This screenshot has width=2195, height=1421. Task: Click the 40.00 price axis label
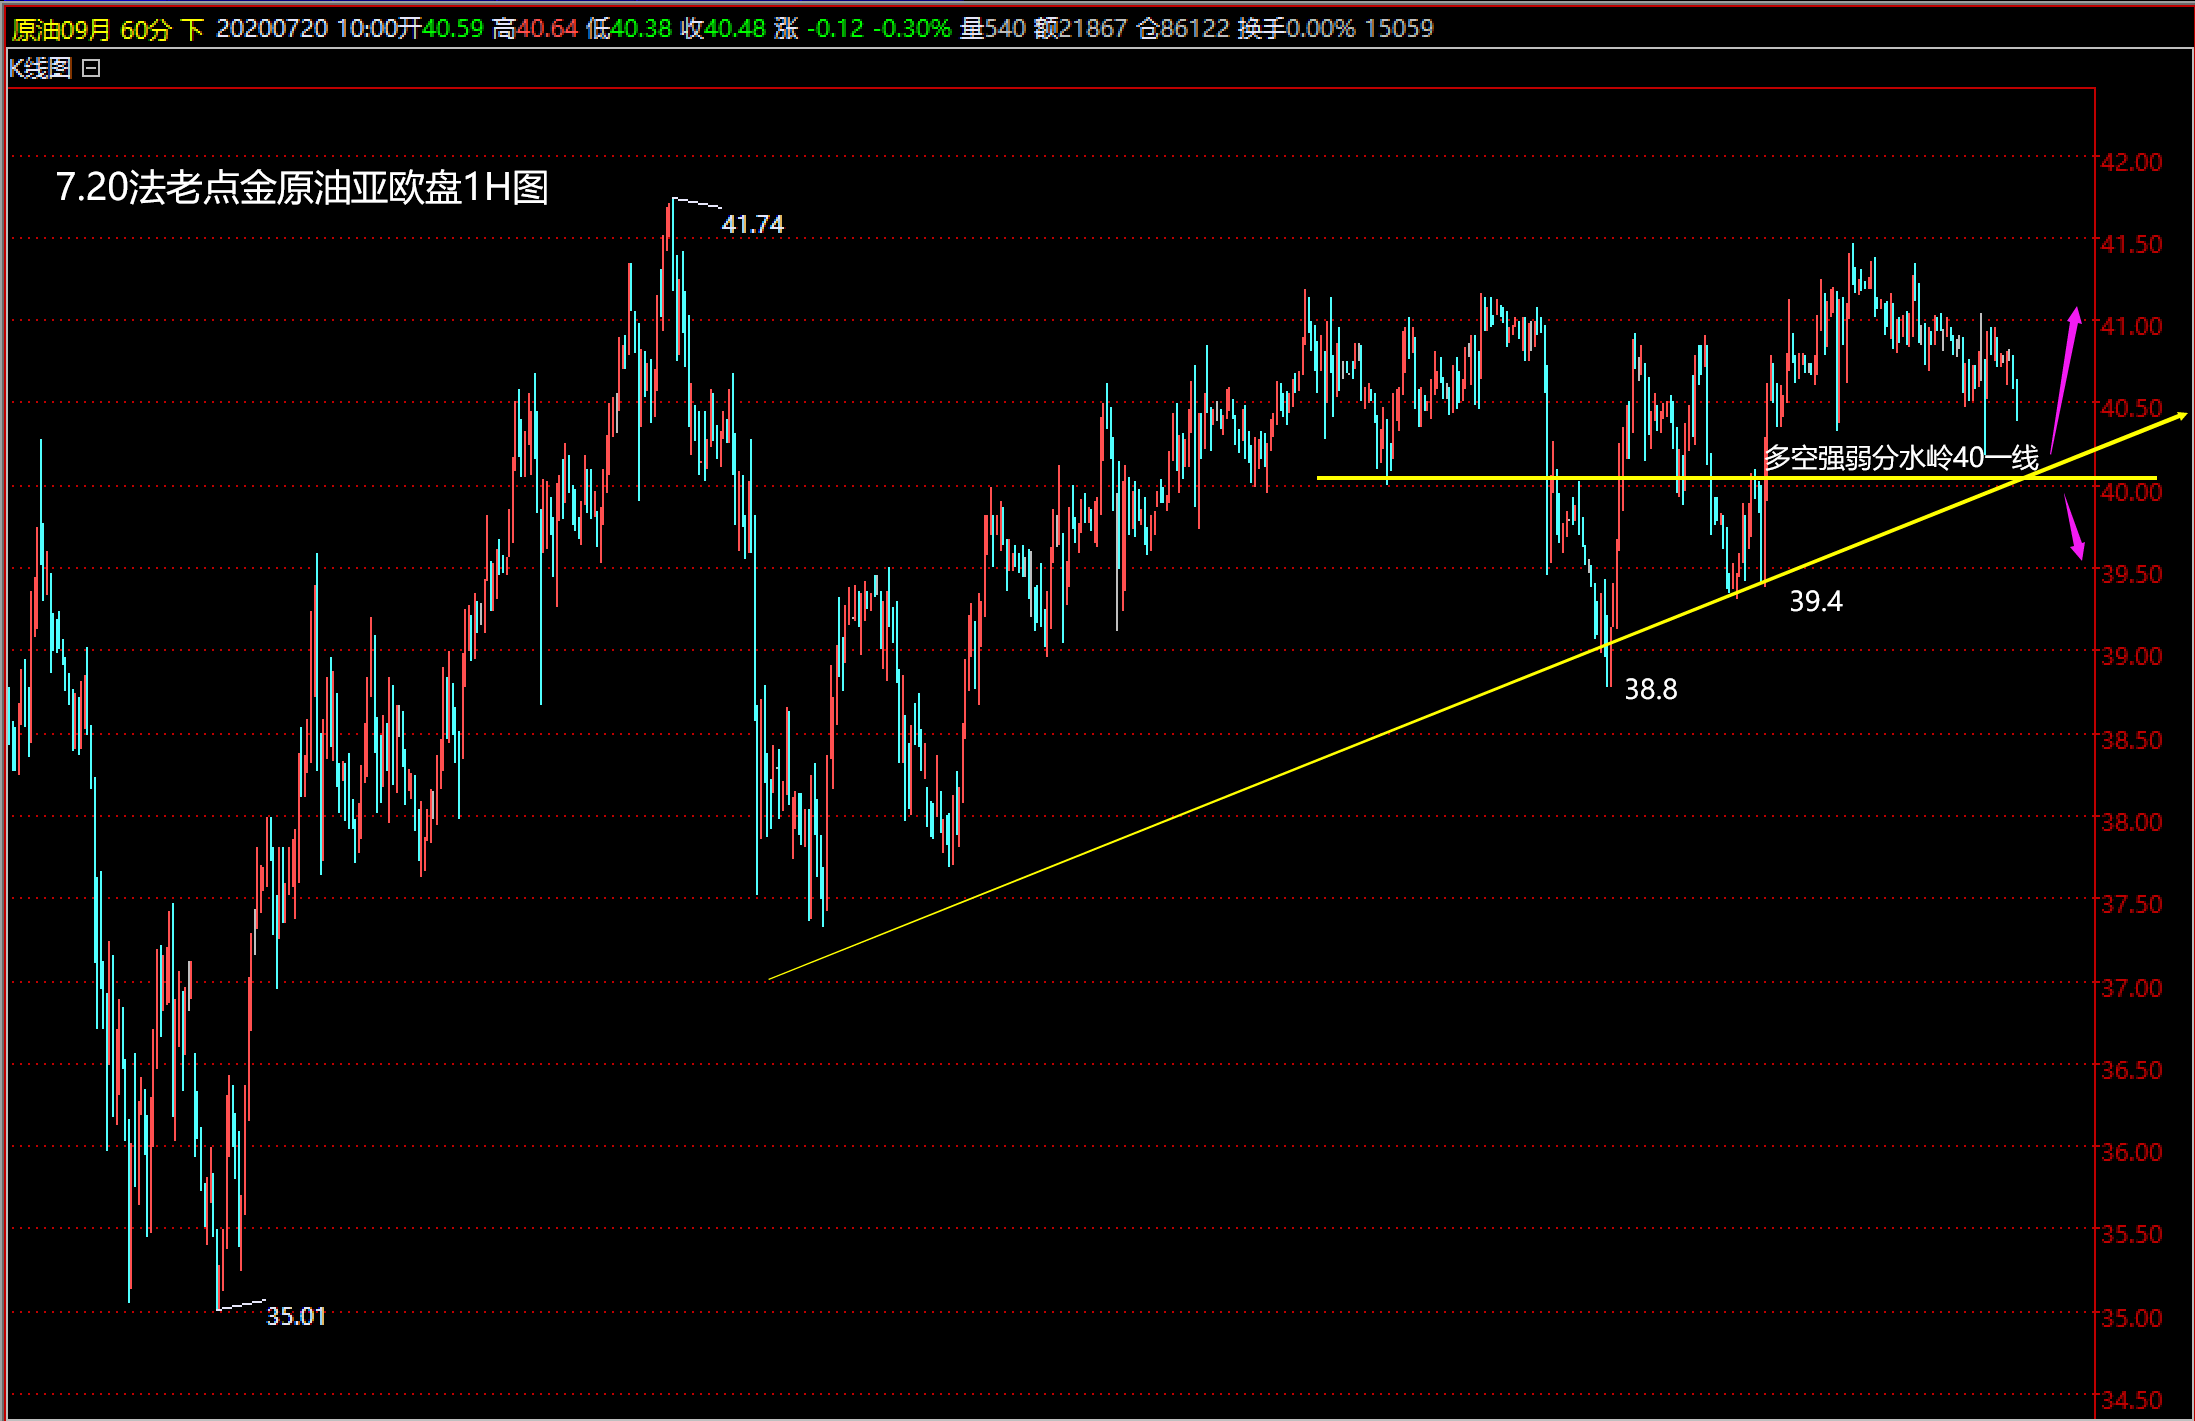pos(2131,492)
